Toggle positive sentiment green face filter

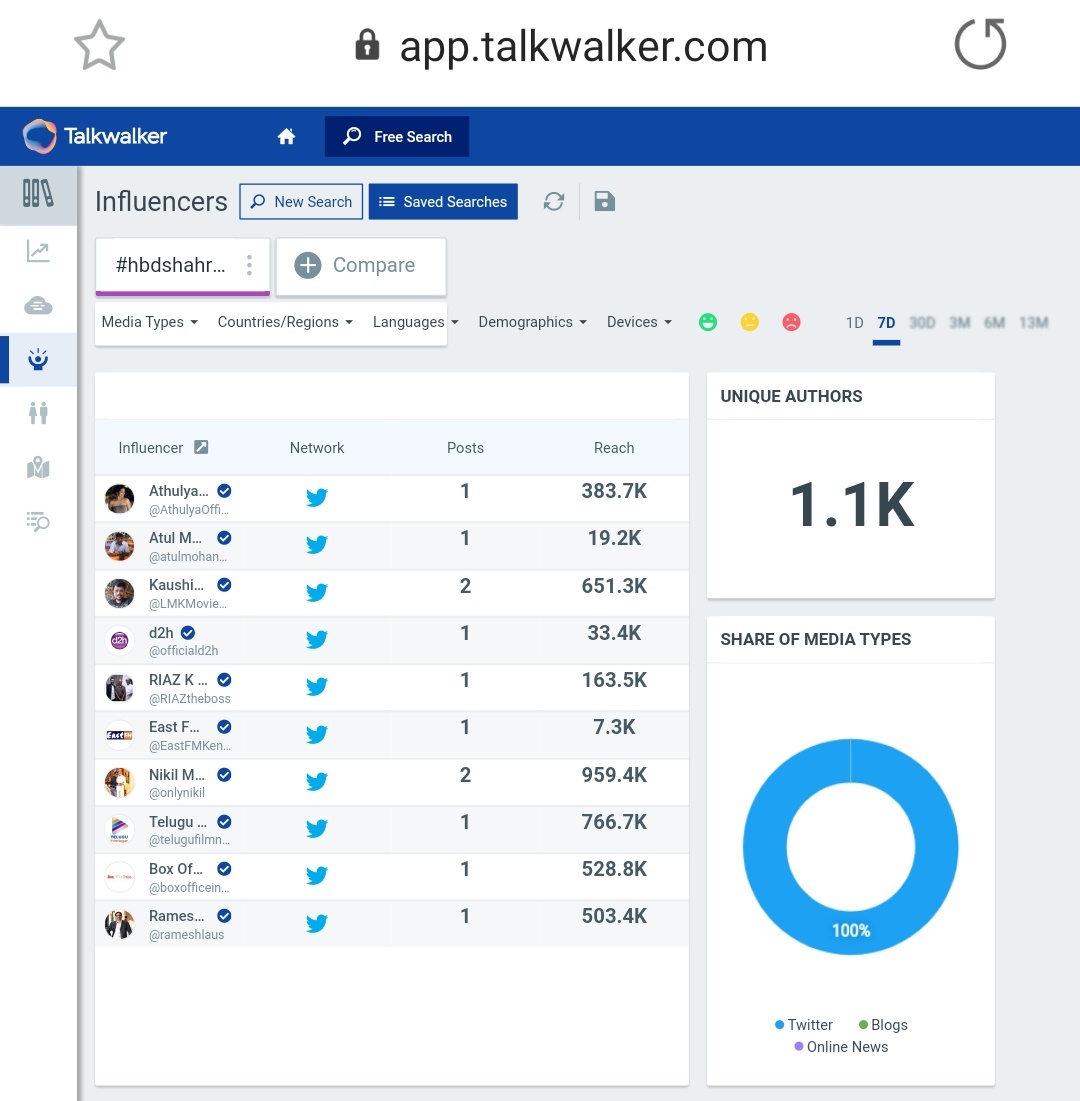point(708,322)
